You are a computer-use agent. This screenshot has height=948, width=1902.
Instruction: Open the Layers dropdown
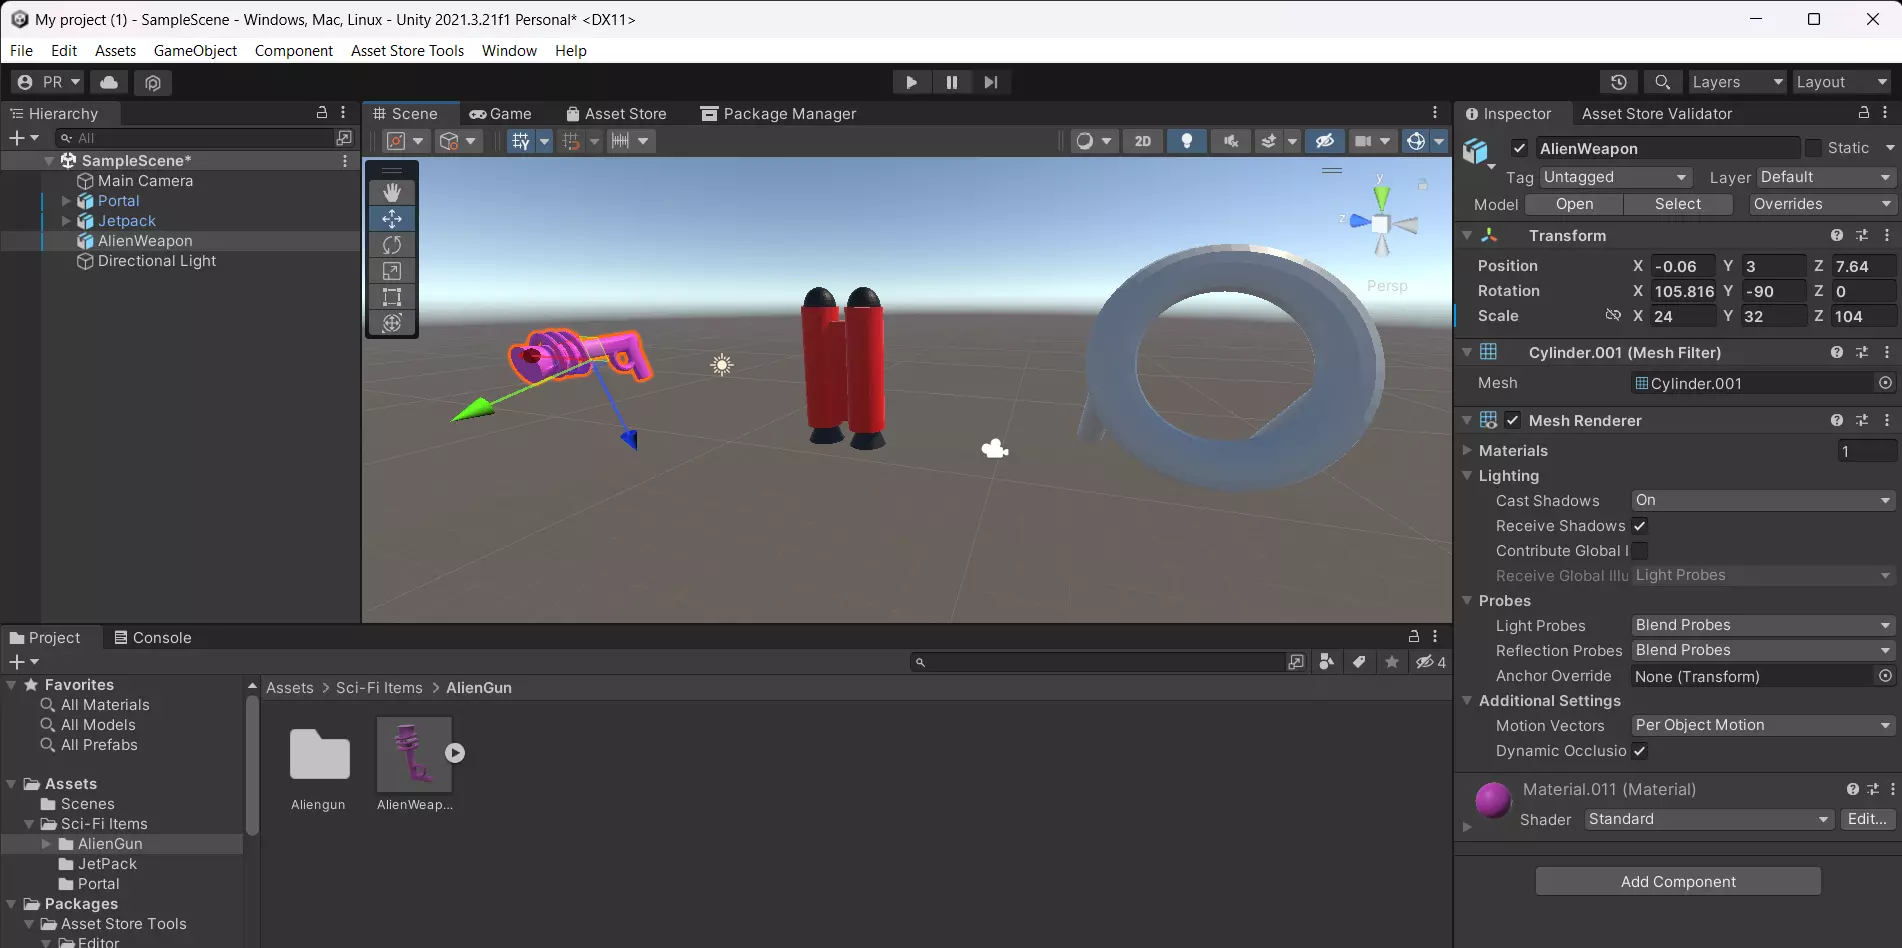pos(1737,82)
